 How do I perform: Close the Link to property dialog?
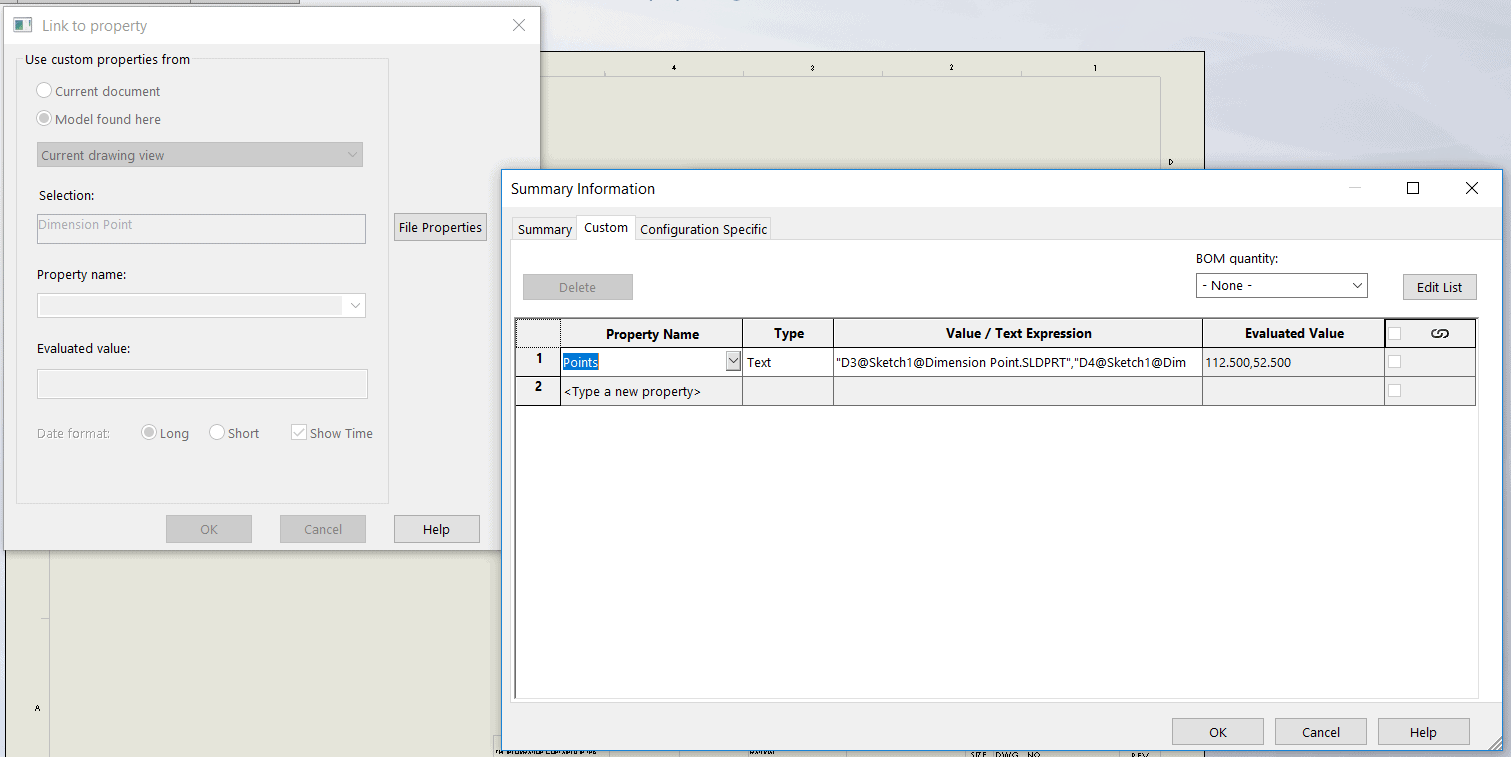tap(518, 25)
